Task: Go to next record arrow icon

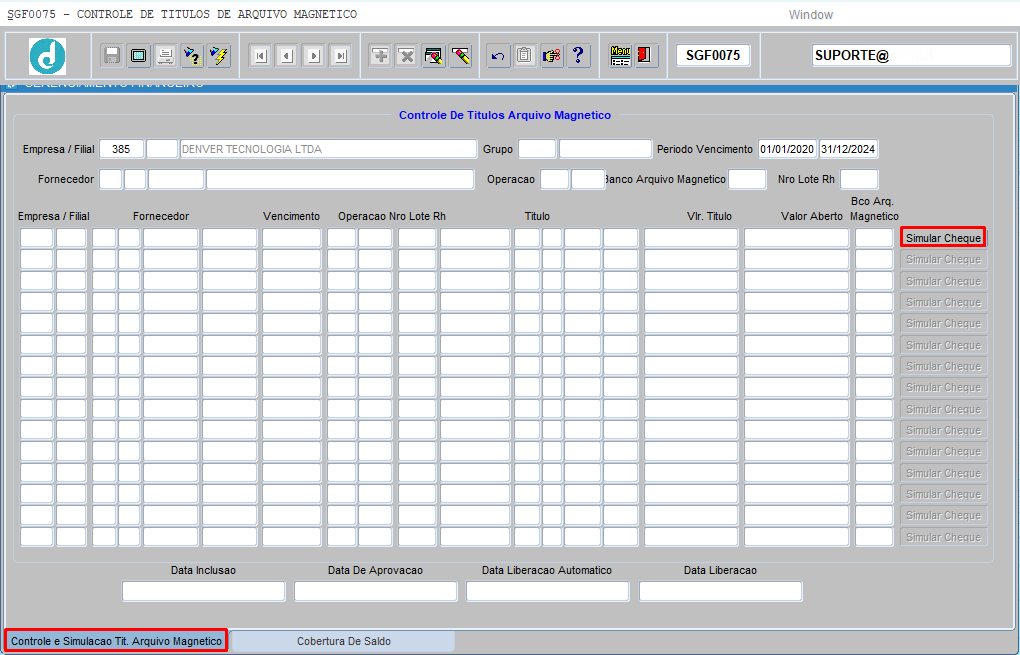Action: point(314,56)
